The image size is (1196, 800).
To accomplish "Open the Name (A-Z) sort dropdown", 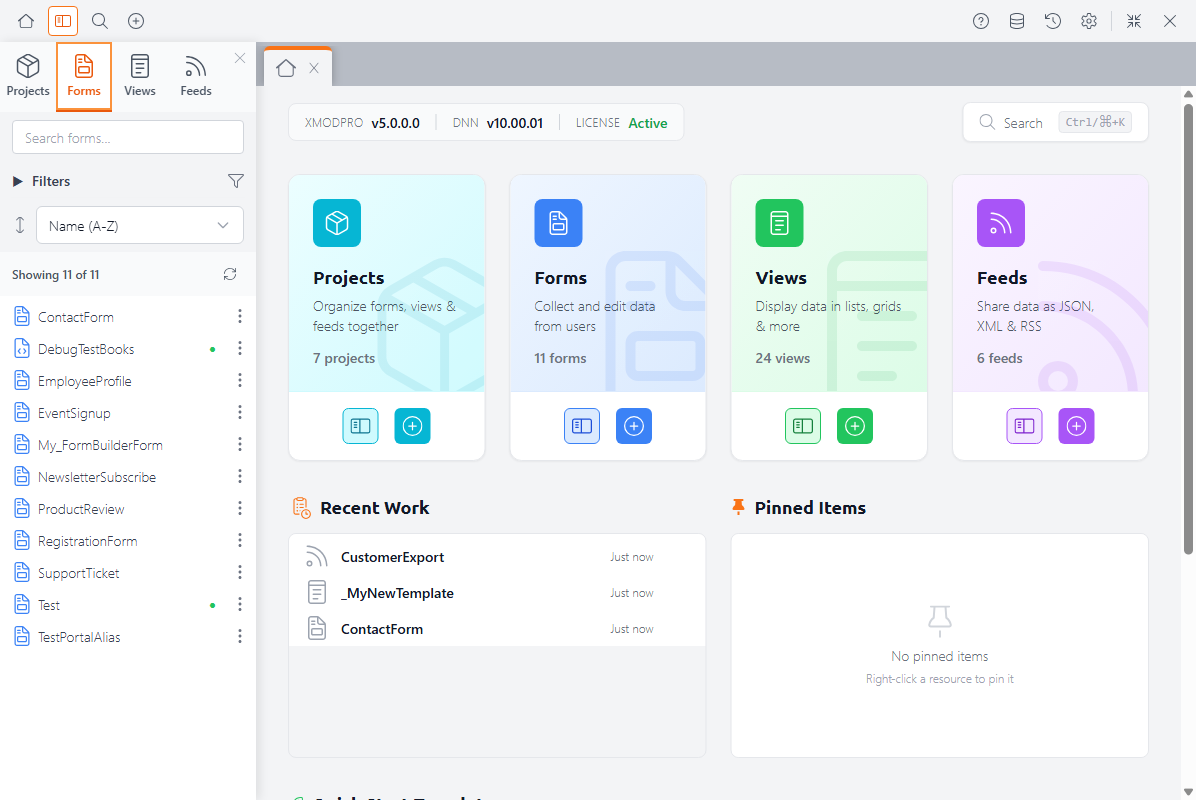I will 140,226.
